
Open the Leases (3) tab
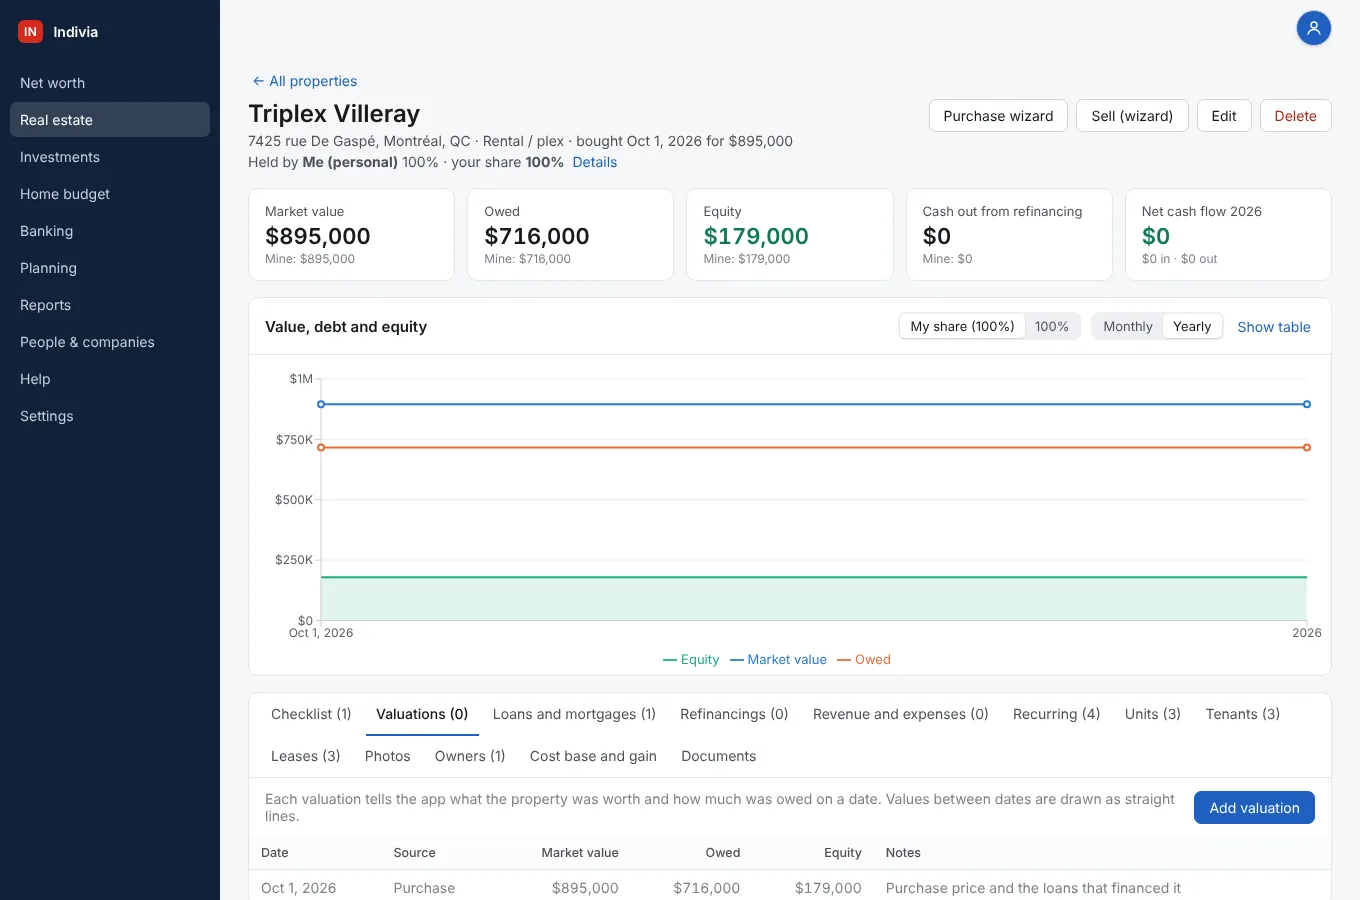306,756
